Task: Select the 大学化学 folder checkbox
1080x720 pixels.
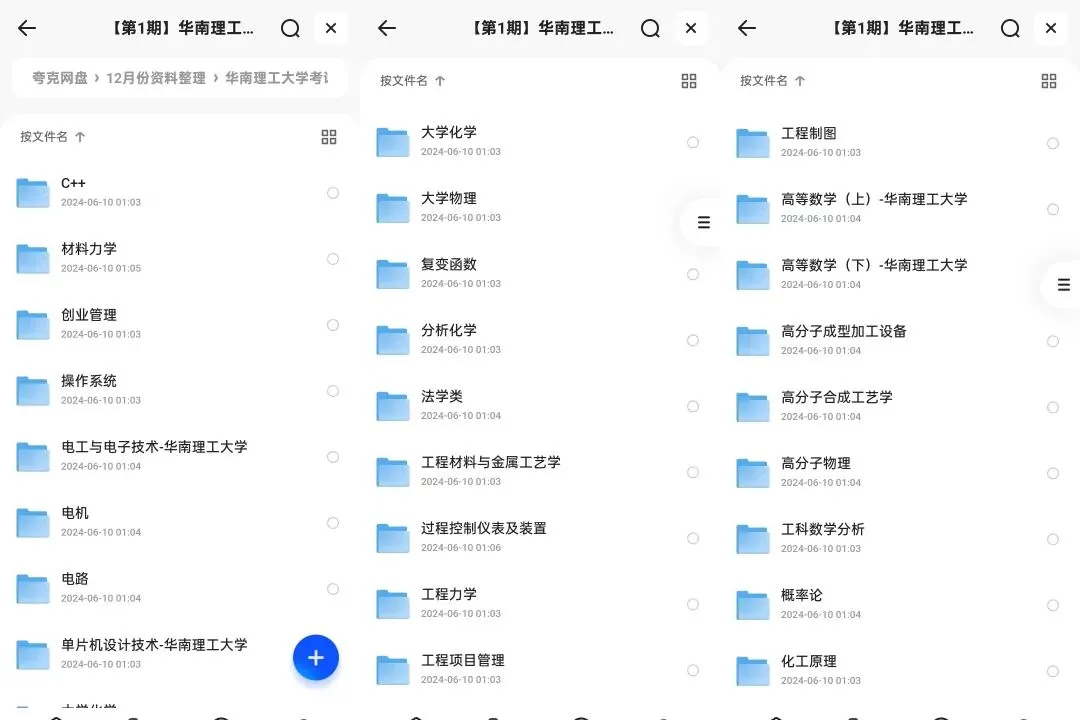Action: [x=693, y=142]
